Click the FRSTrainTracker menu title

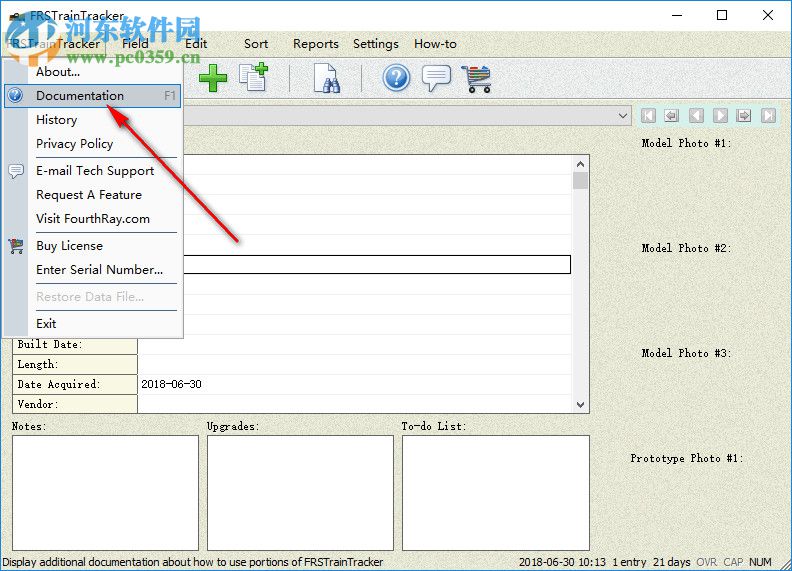tap(55, 44)
